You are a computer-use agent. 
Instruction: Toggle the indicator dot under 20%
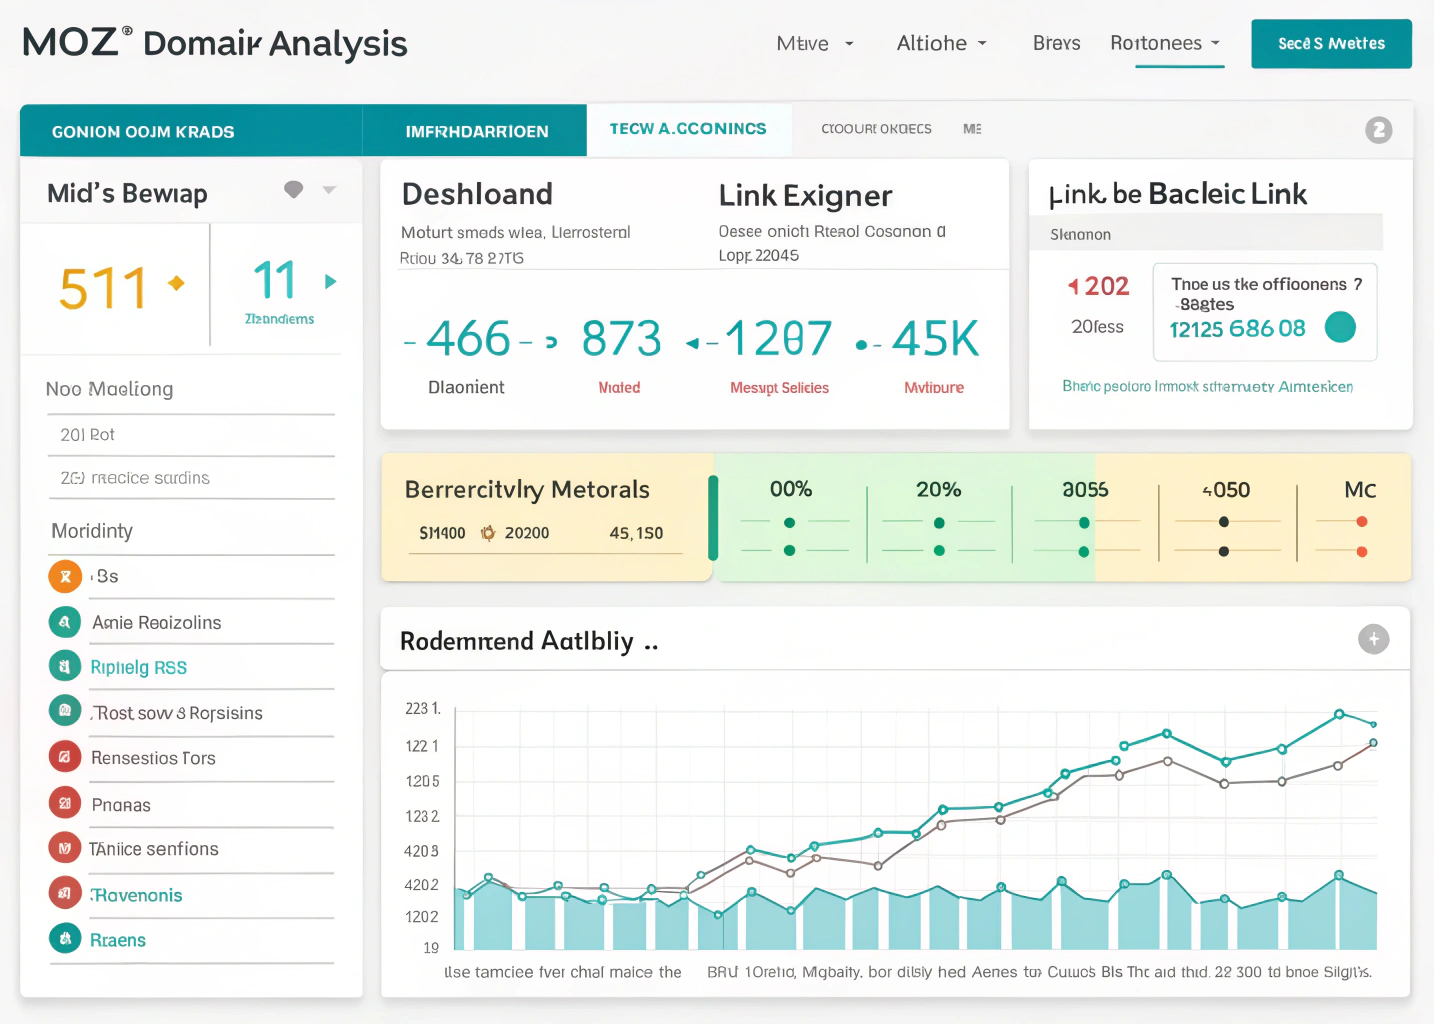pos(938,521)
